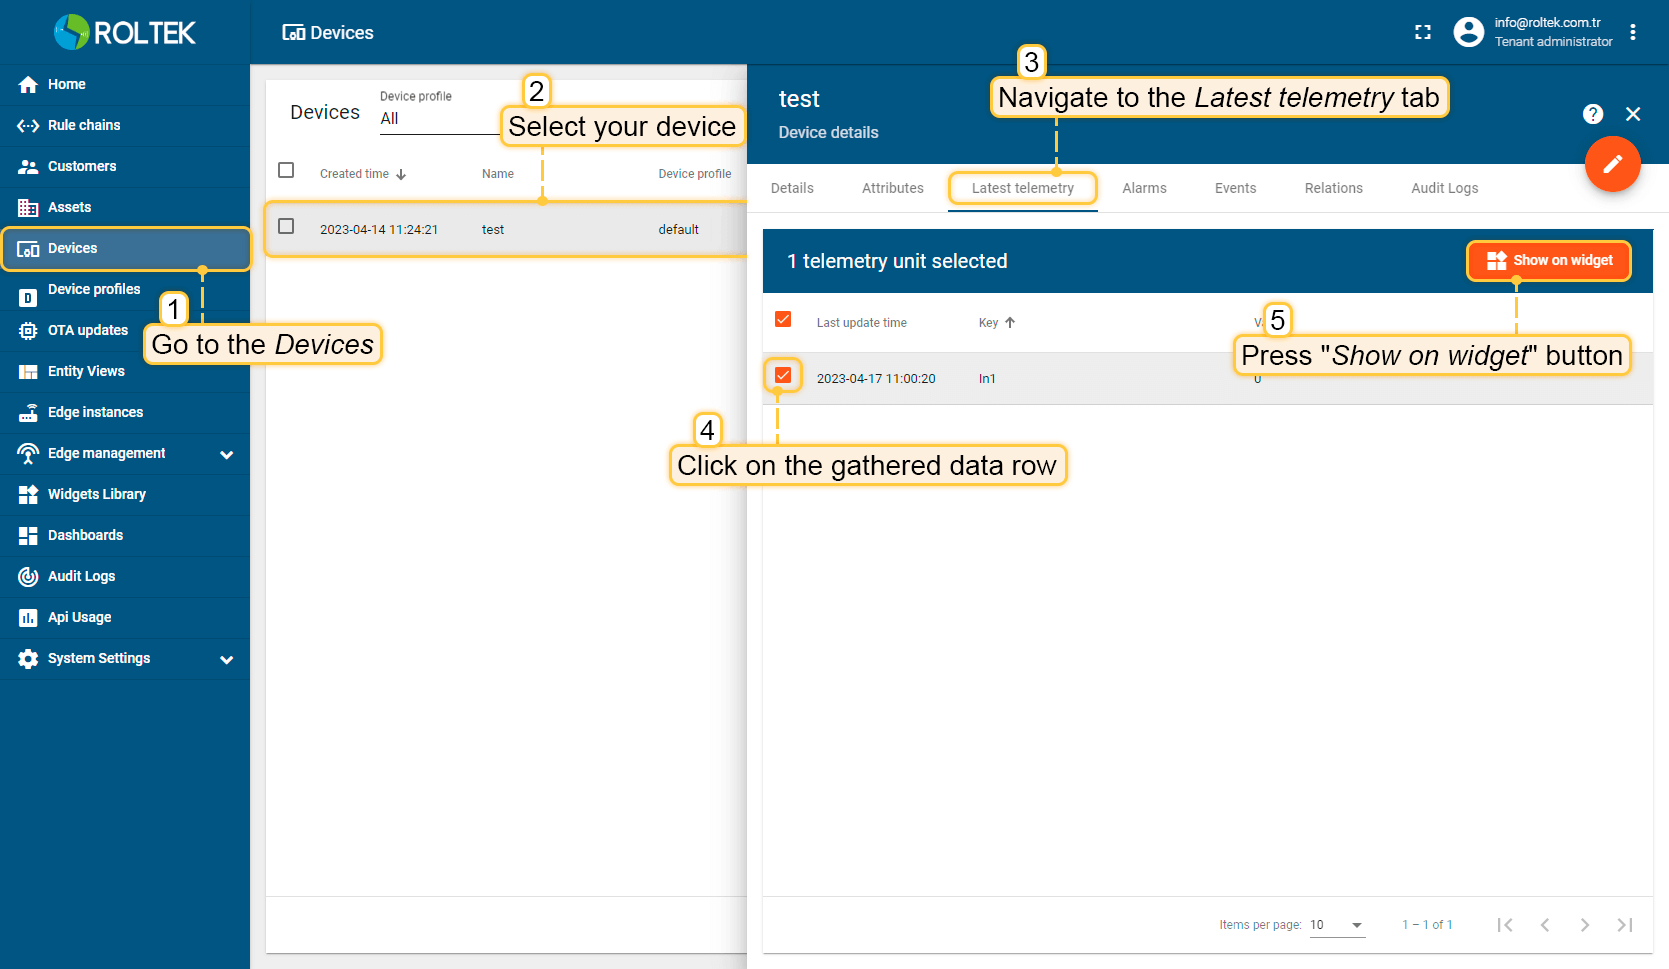The height and width of the screenshot is (969, 1669).
Task: Close the device details panel
Action: click(x=1633, y=114)
